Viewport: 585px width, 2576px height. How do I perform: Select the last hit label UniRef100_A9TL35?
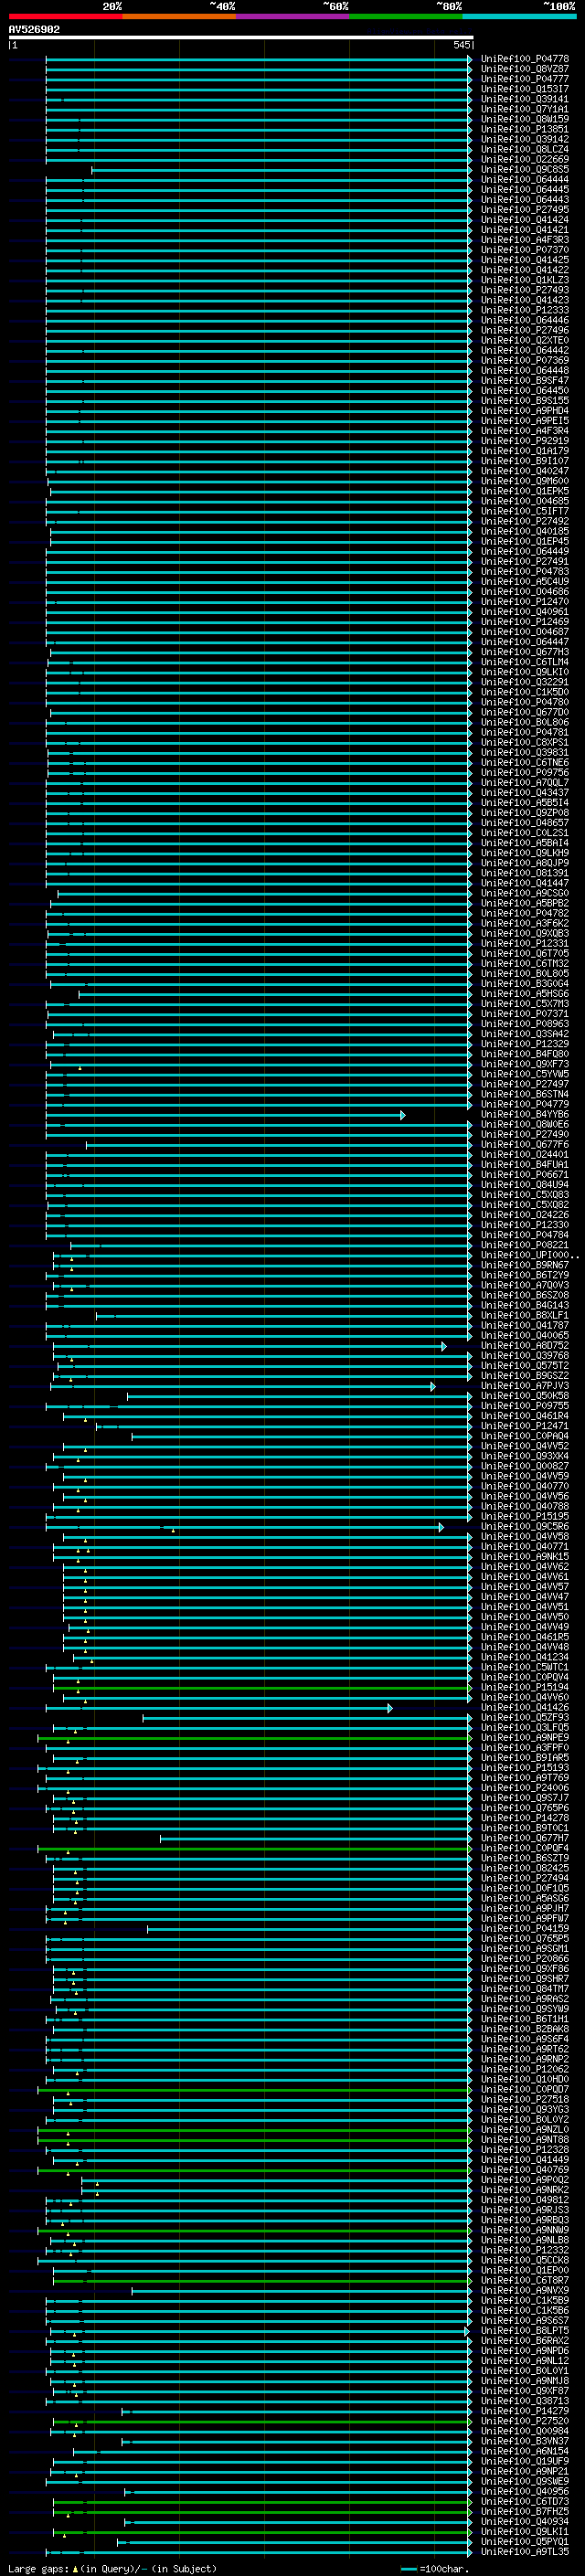[x=524, y=2552]
